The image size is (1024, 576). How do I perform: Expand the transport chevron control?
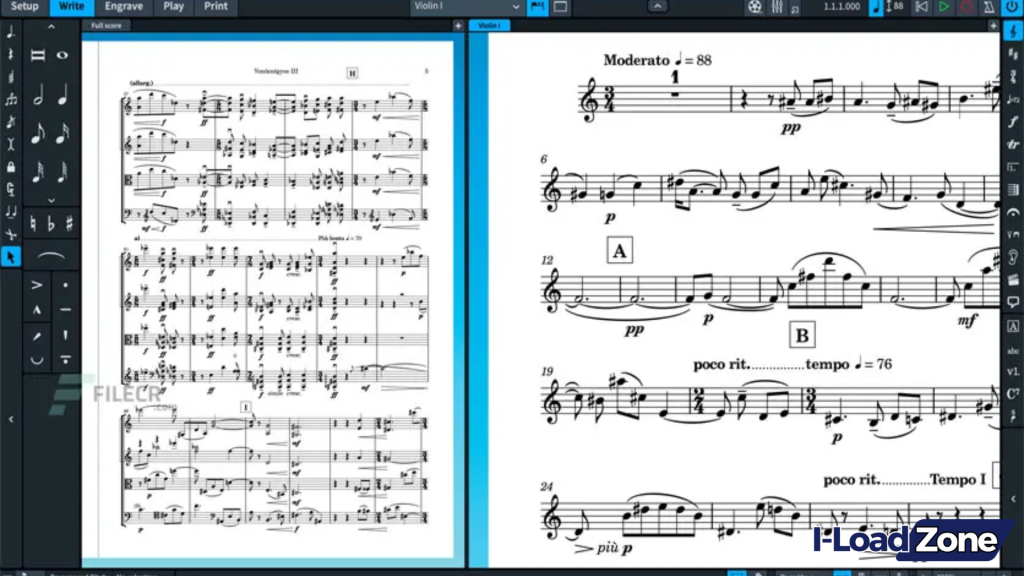[657, 7]
